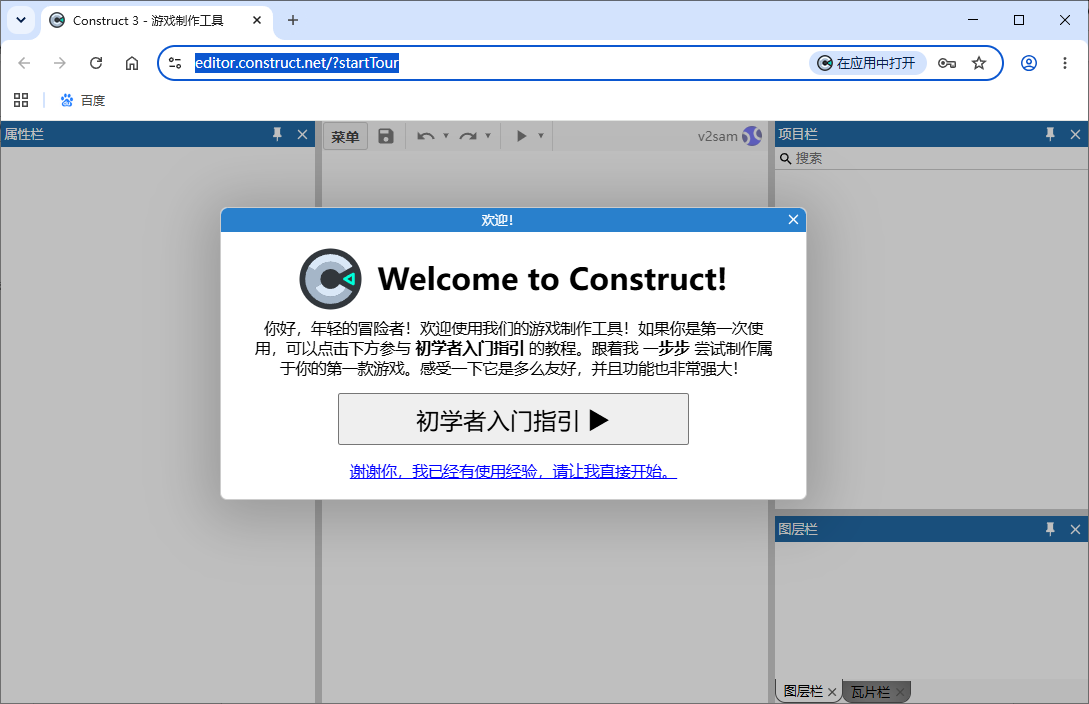Expand the preview options dropdown arrow
Image resolution: width=1089 pixels, height=704 pixels.
[x=540, y=136]
